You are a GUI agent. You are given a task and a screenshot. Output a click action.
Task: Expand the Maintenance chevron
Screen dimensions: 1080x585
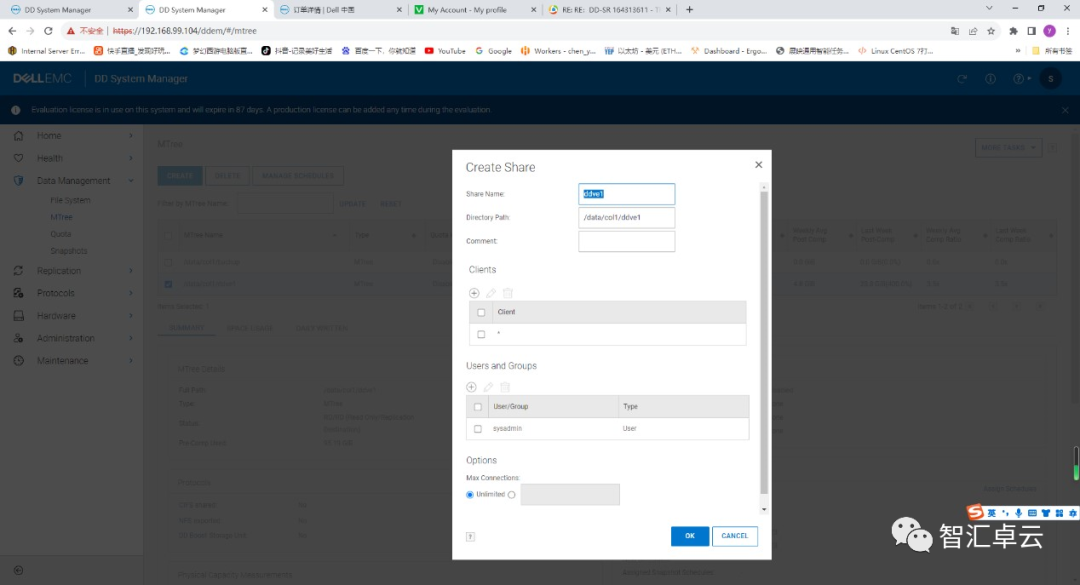(131, 360)
